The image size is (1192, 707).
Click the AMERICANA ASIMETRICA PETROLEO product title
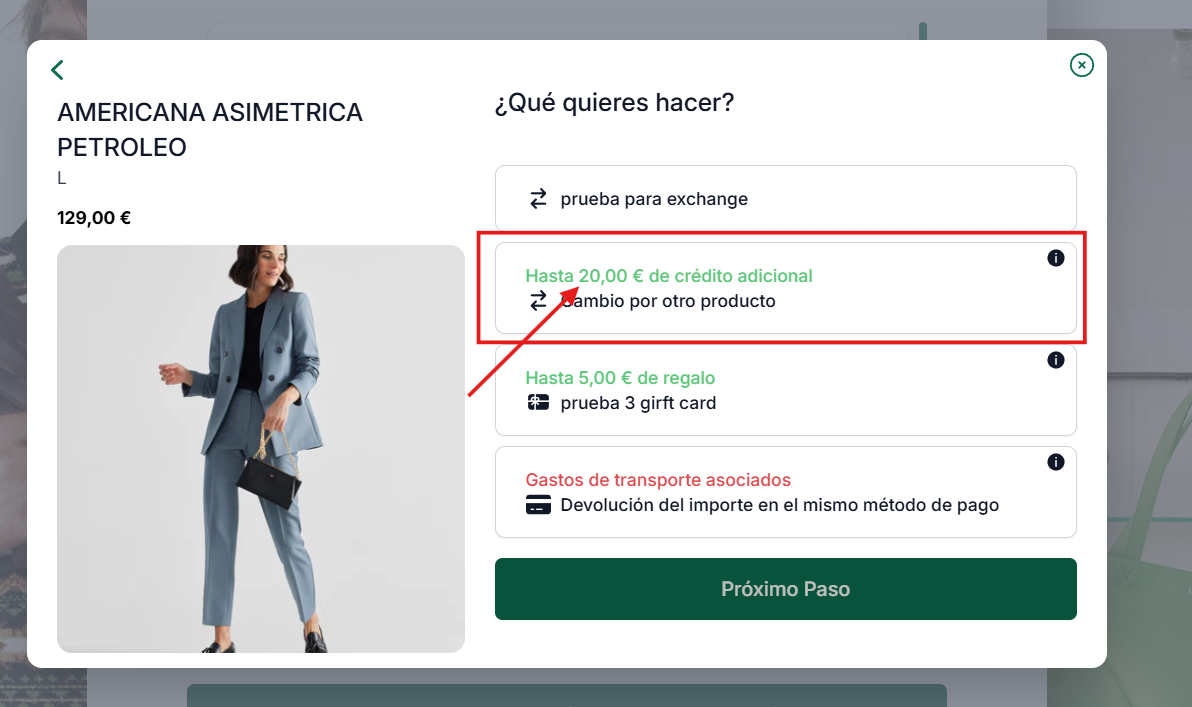(210, 129)
